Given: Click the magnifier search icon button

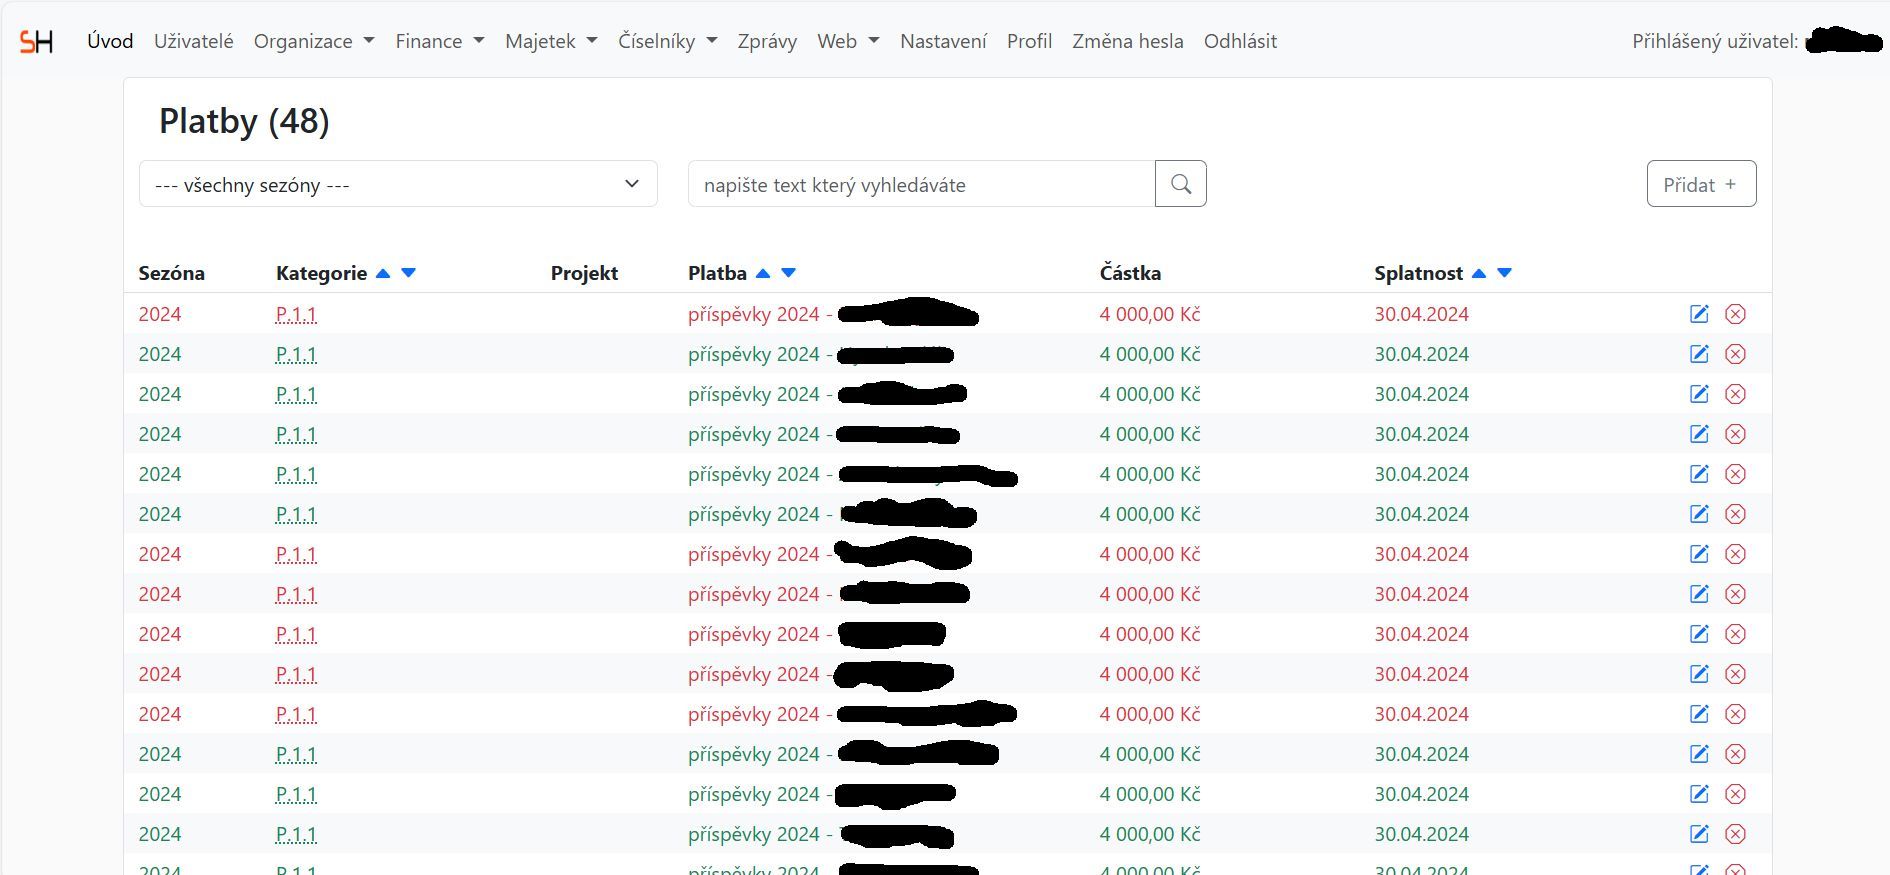Looking at the screenshot, I should point(1180,184).
